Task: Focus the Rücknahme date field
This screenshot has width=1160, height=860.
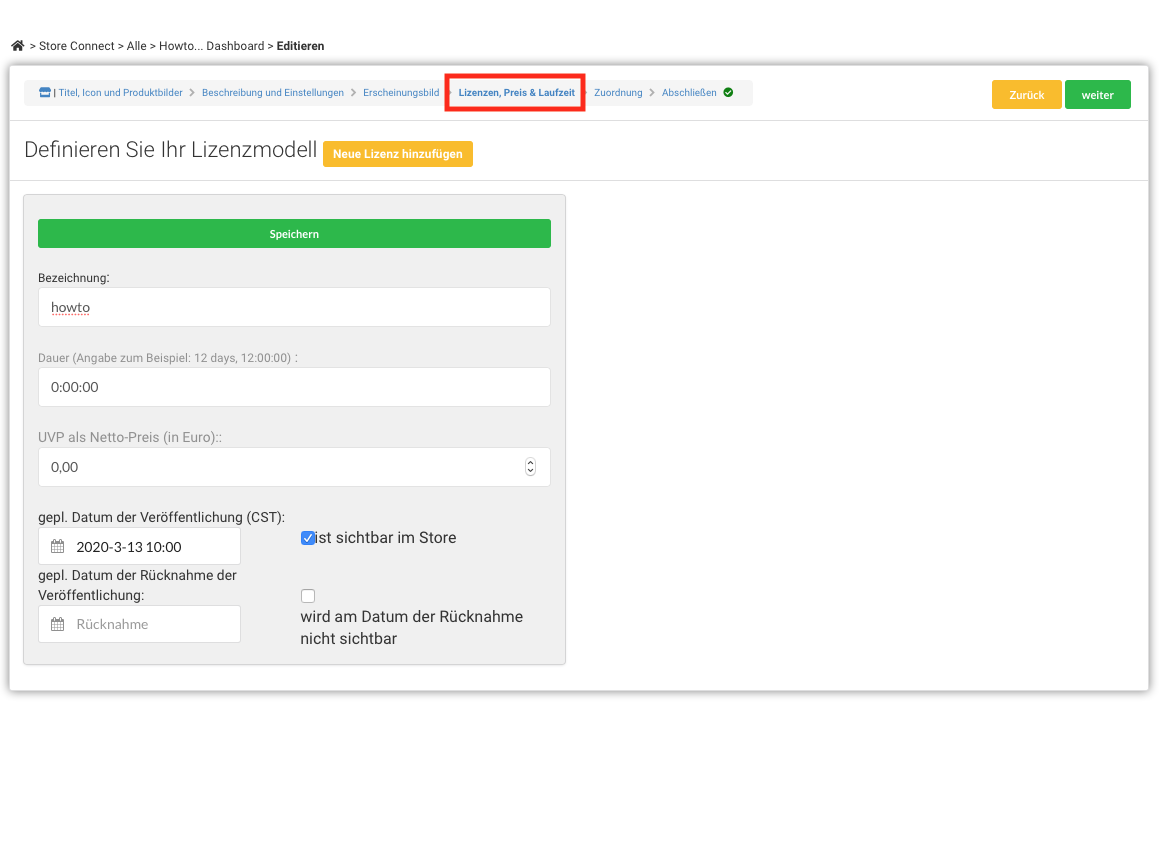Action: pos(140,625)
